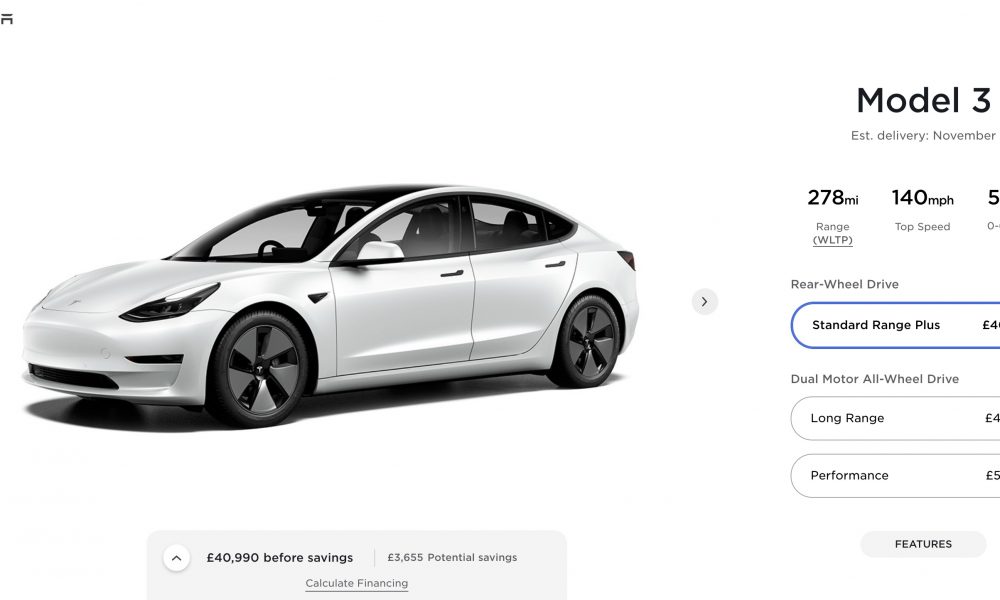
Task: Click the Rear-Wheel Drive section label
Action: pyautogui.click(x=844, y=284)
